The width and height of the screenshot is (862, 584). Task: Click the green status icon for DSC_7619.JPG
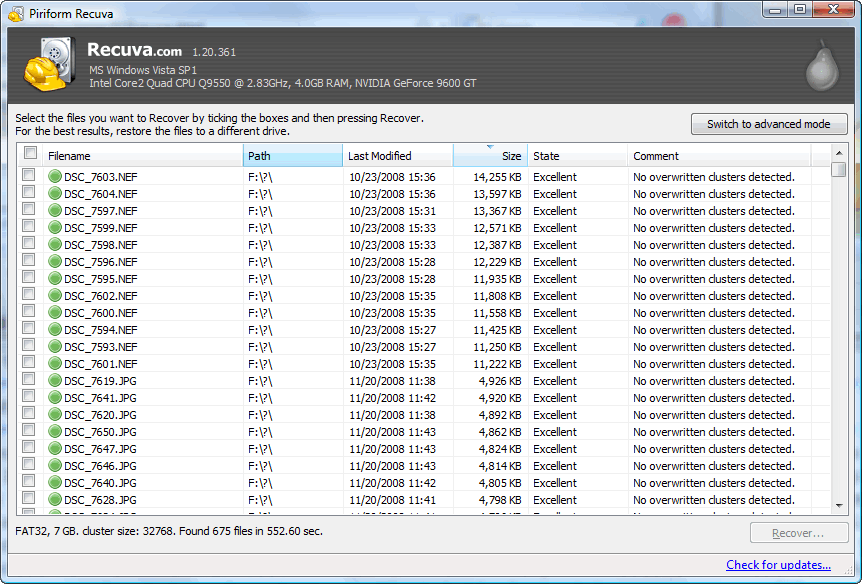(x=54, y=381)
